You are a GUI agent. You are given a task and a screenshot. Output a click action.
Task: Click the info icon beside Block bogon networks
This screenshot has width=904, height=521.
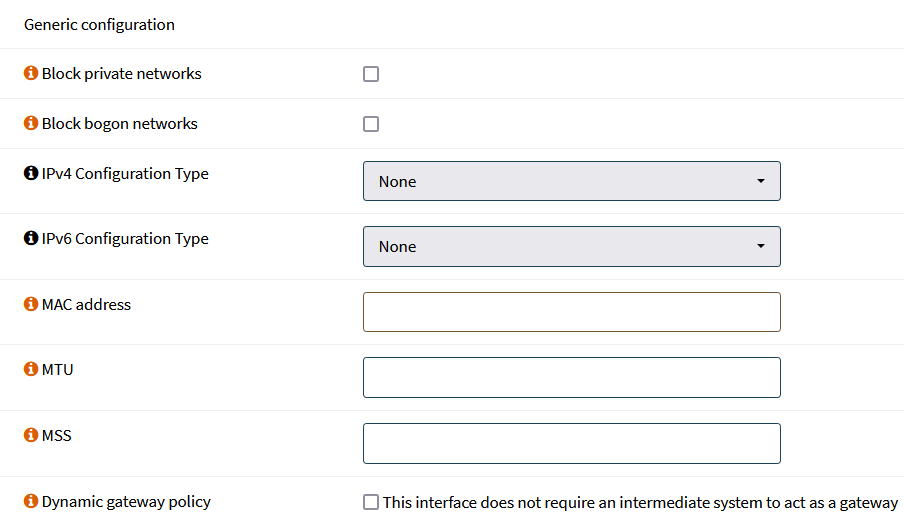(31, 124)
